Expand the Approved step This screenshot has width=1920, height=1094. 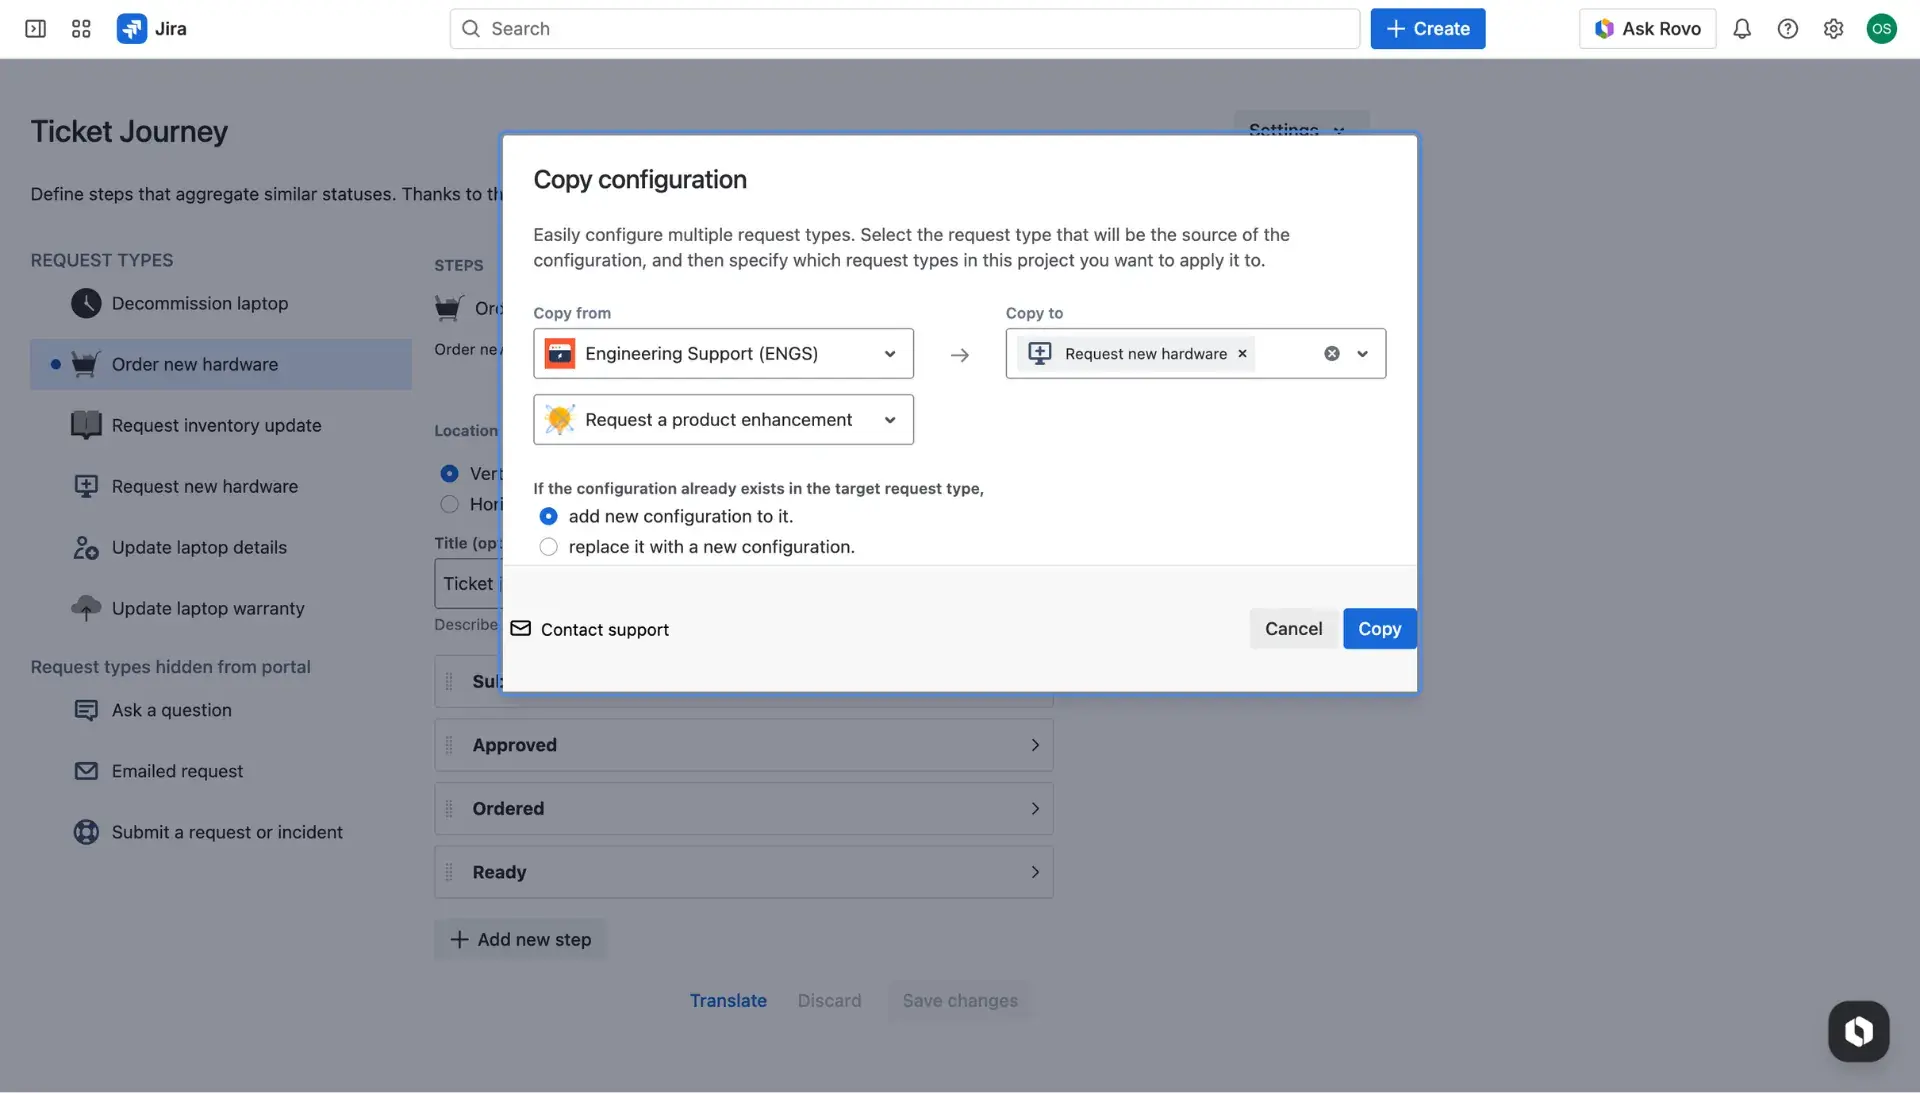(1035, 745)
